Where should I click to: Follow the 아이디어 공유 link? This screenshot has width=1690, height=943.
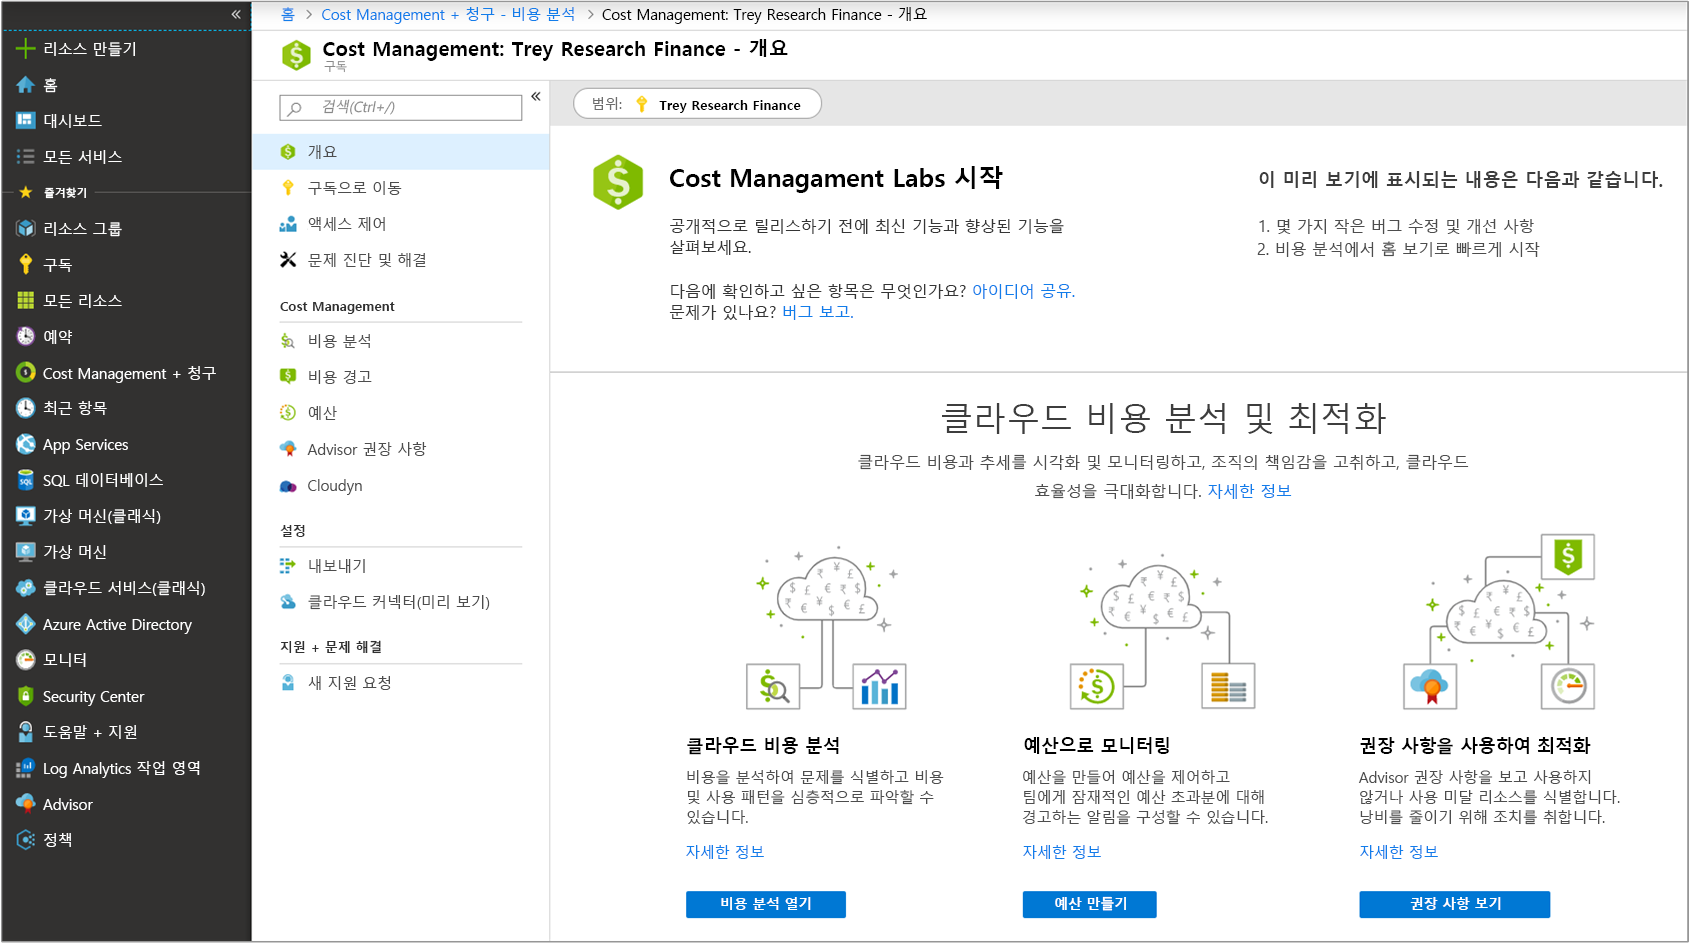click(x=1023, y=291)
